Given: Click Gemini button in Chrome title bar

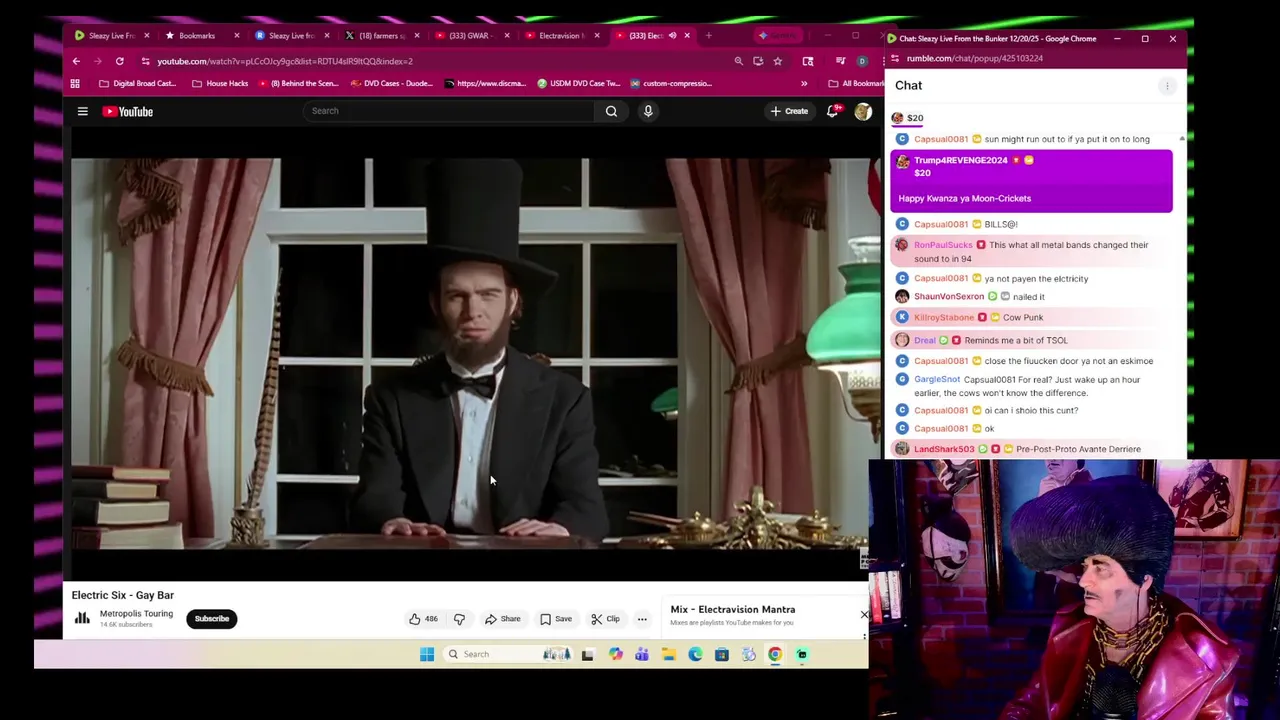Looking at the screenshot, I should click(777, 36).
